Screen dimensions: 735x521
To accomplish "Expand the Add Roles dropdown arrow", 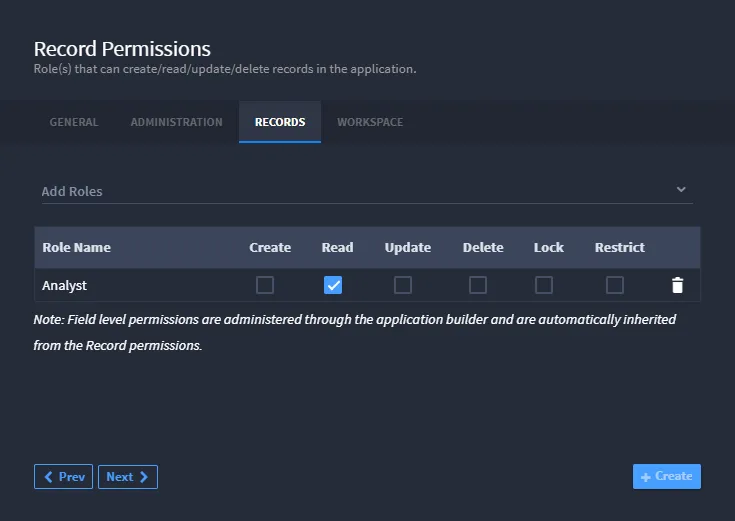I will pos(681,189).
